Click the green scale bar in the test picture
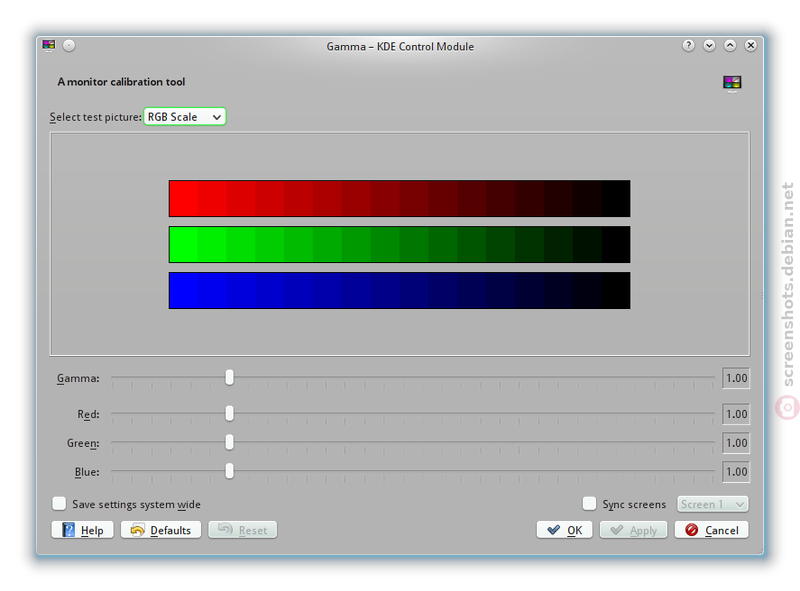The width and height of the screenshot is (800, 591). 399,244
